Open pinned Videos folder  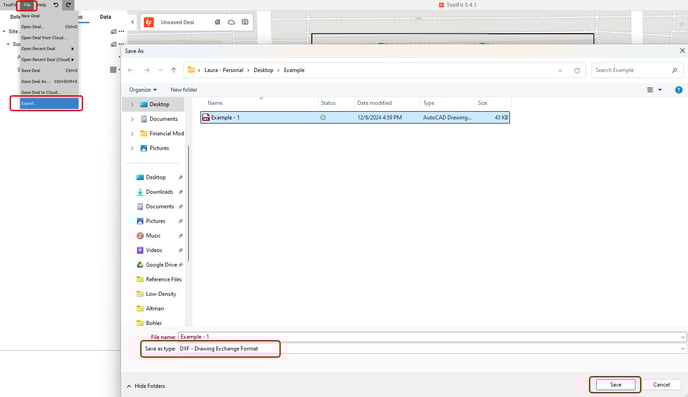[x=154, y=250]
